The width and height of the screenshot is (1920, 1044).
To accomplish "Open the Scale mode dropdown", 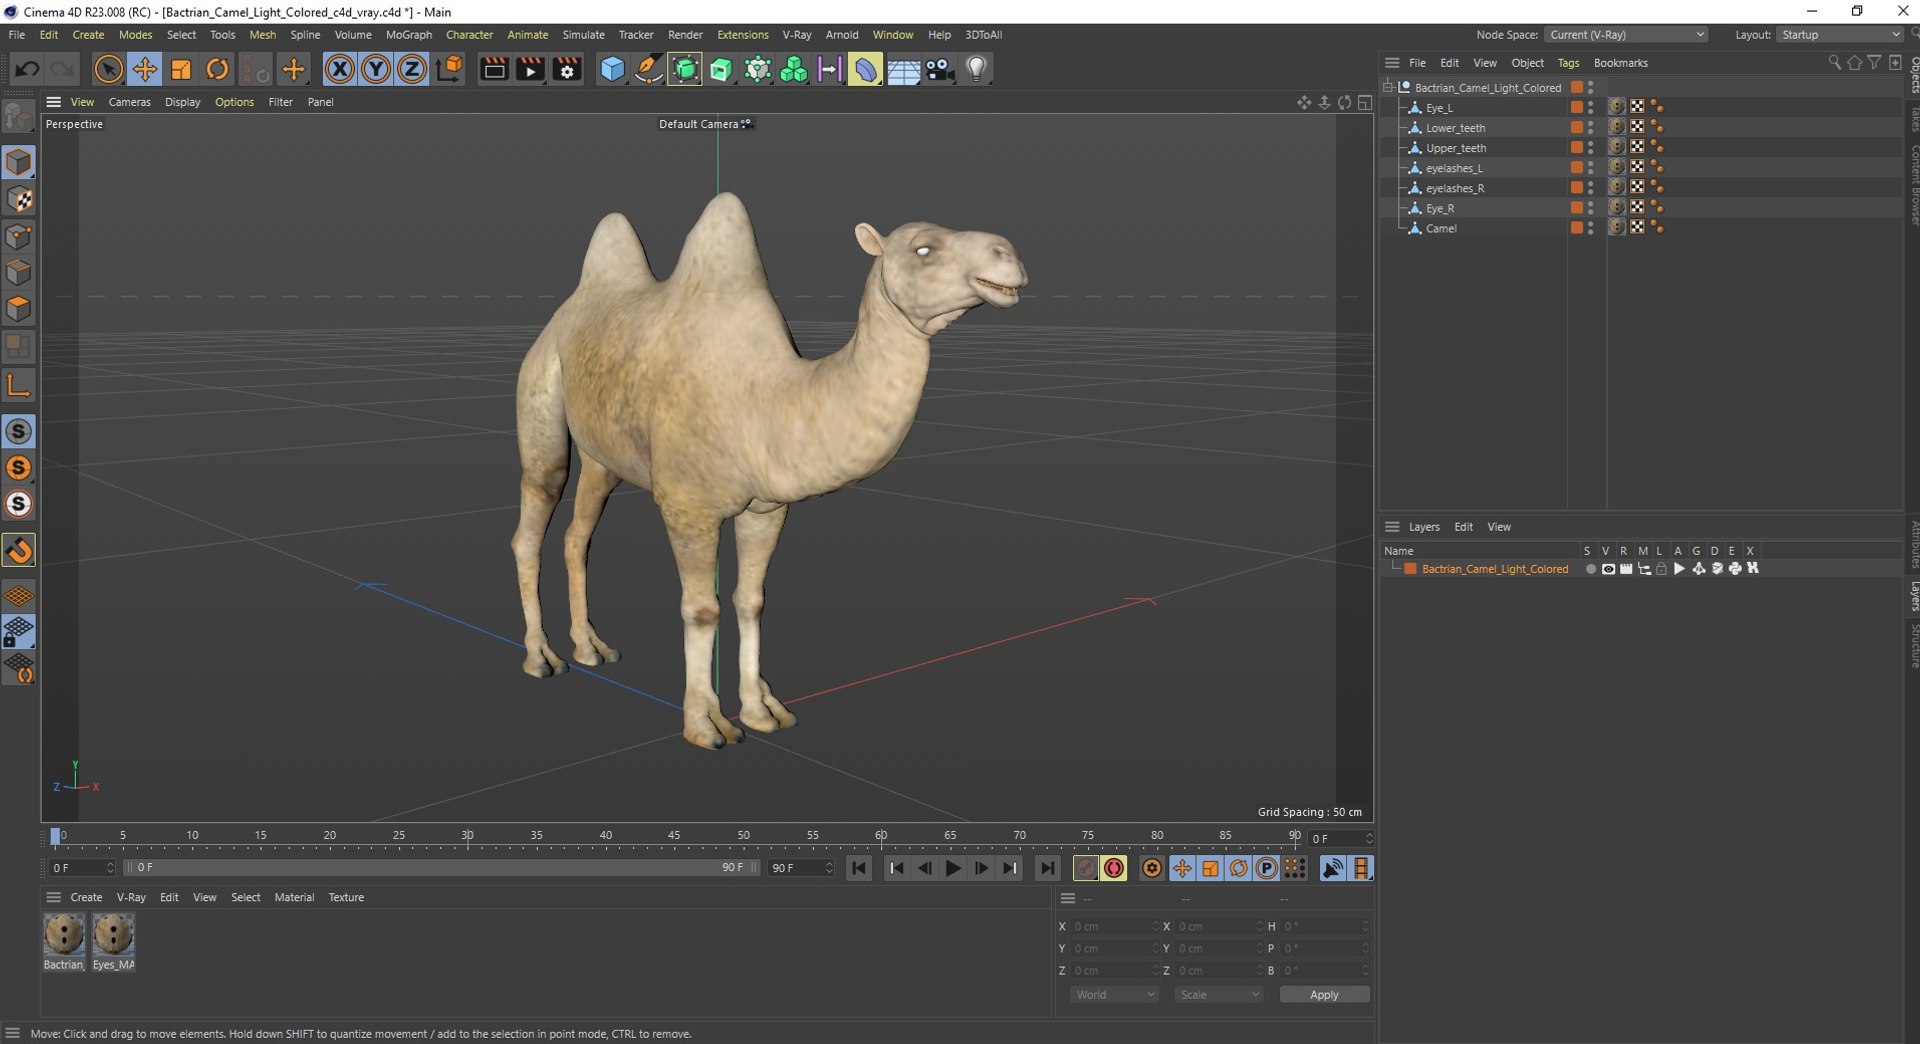I will [1218, 995].
